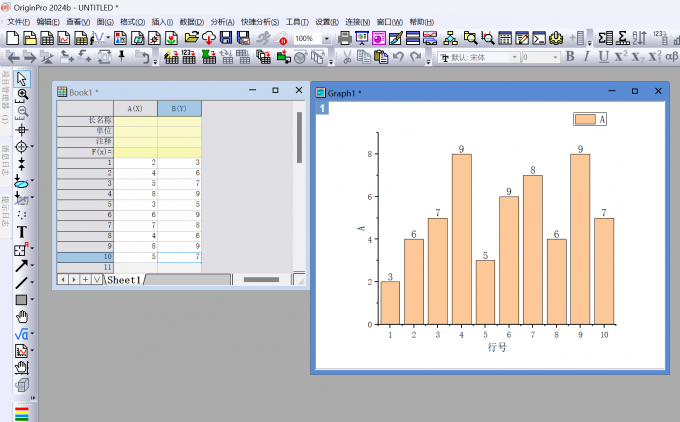Save the project with floppy disk icon
The image size is (680, 422).
pyautogui.click(x=226, y=38)
